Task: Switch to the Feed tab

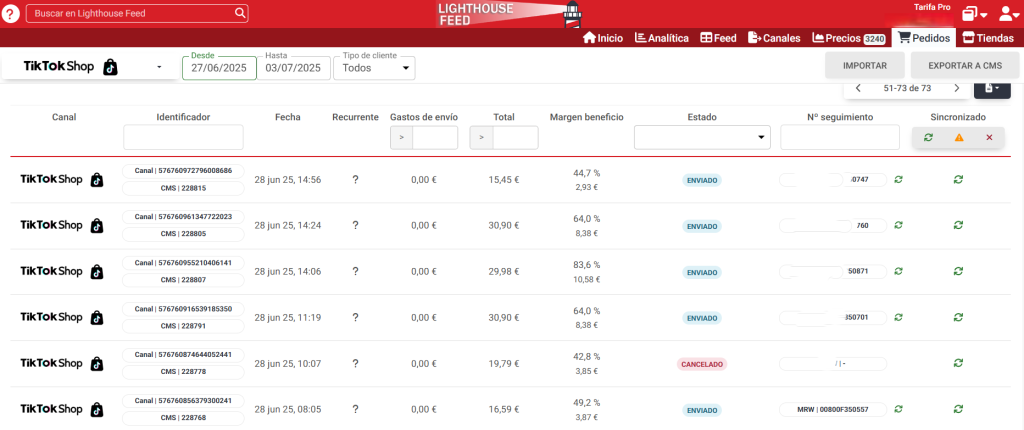Action: coord(718,38)
